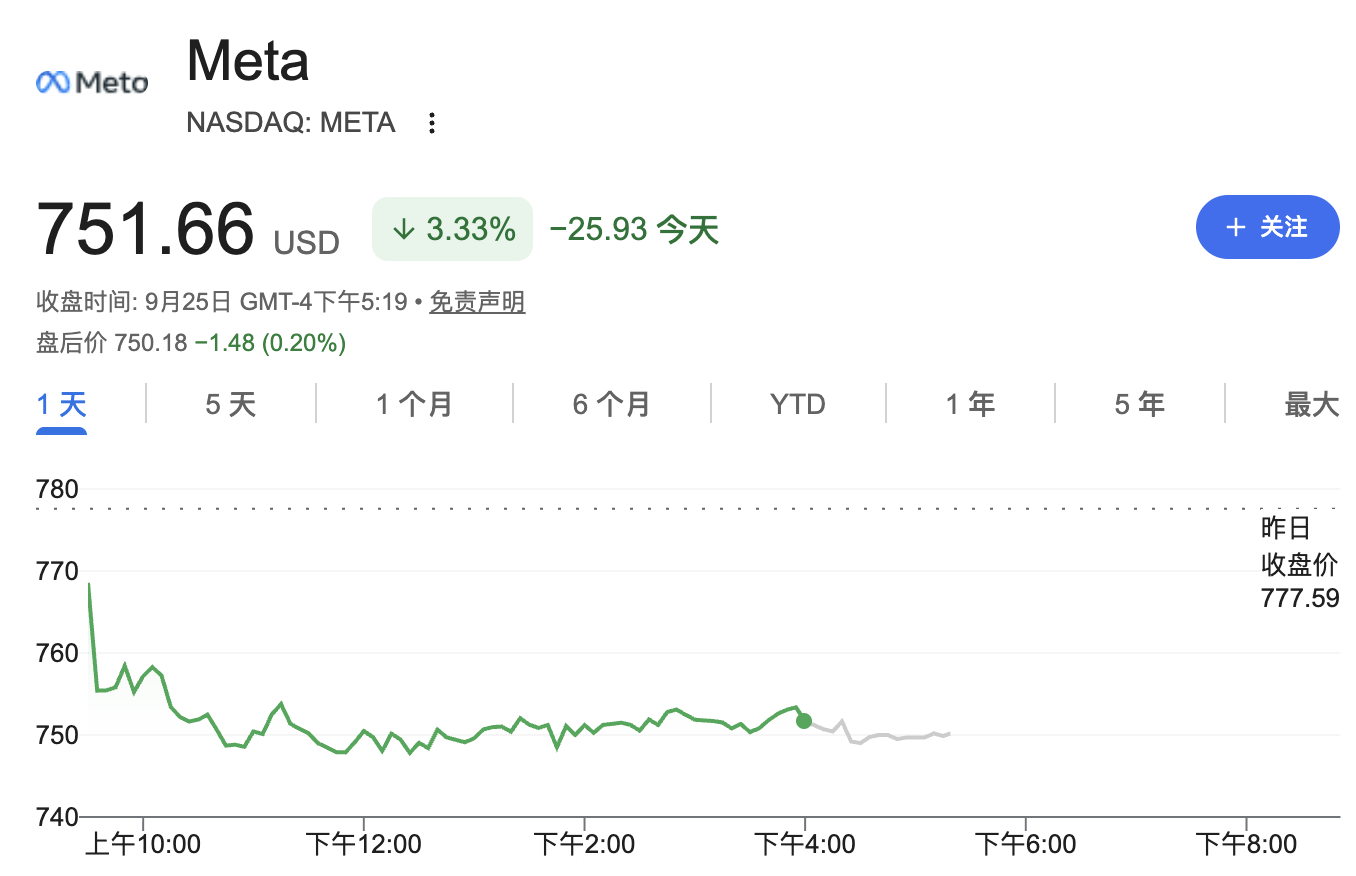1356x876 pixels.
Task: Click the 关注 follow button
Action: 1267,228
